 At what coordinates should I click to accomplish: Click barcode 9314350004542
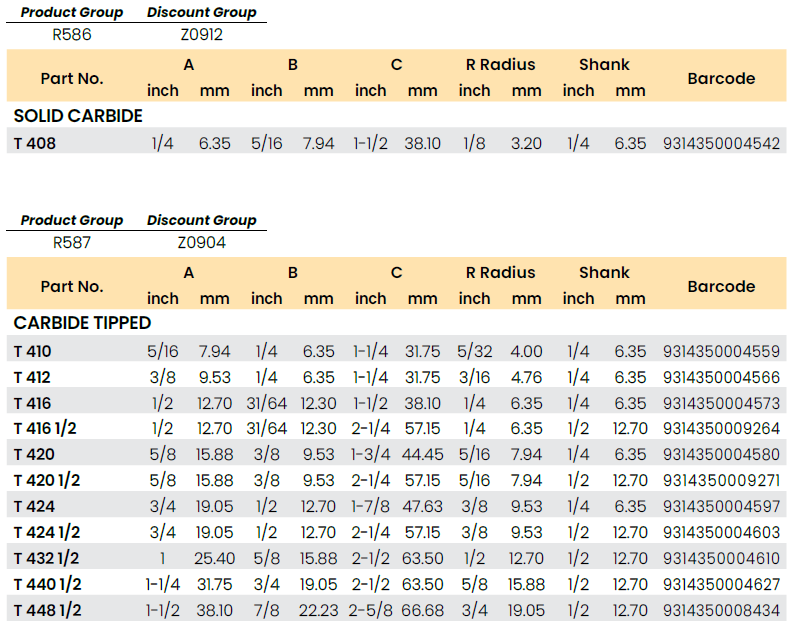720,143
